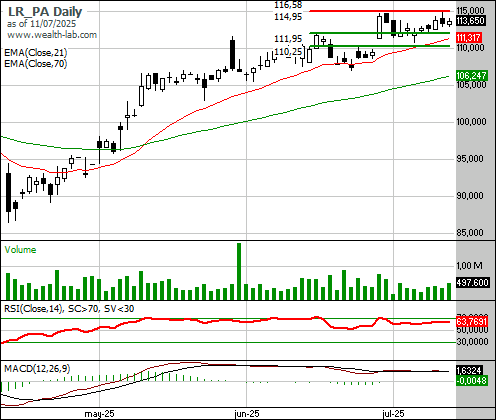This screenshot has width=496, height=420.
Task: Click the 90,000 price axis label
Action: point(470,196)
